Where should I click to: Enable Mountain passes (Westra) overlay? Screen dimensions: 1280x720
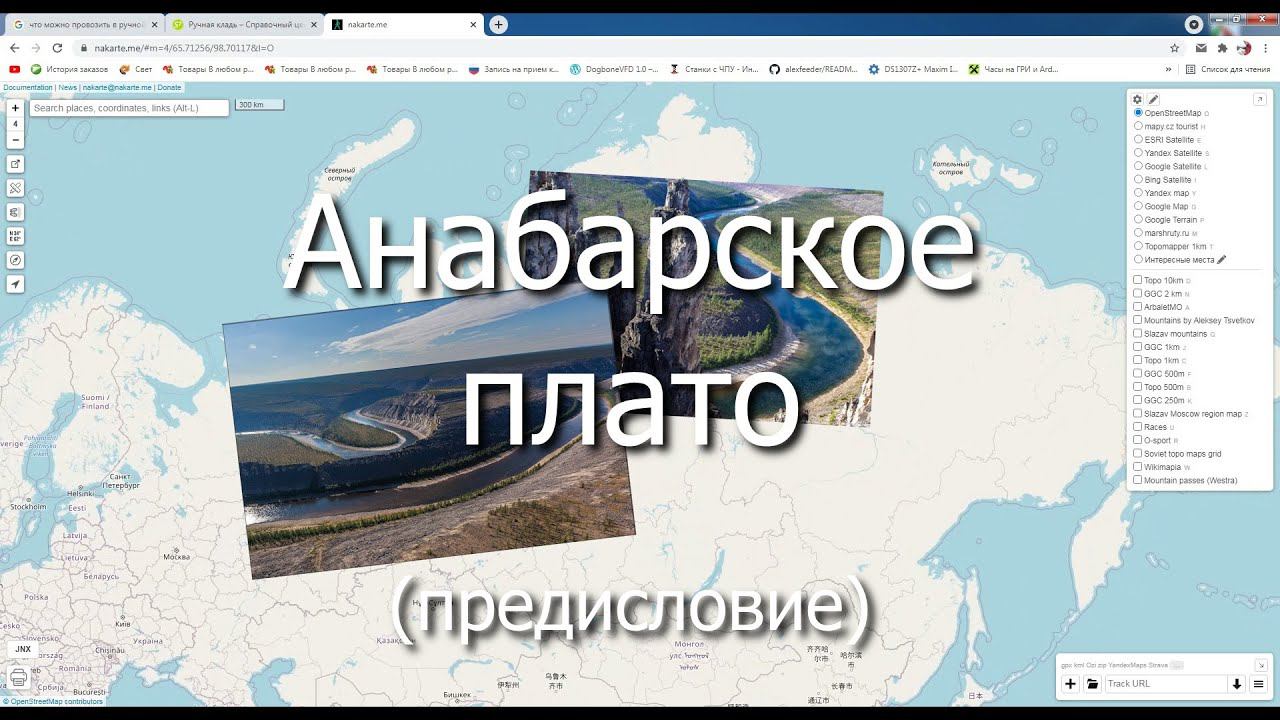pyautogui.click(x=1137, y=480)
